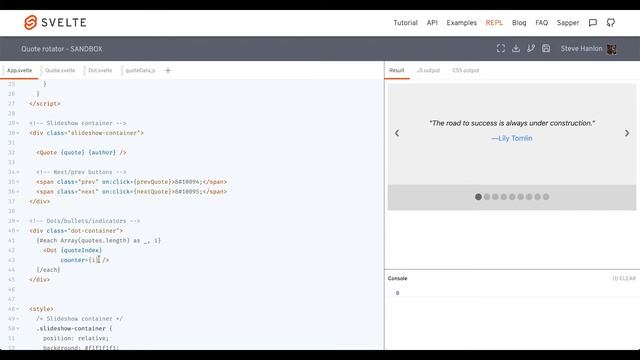Open the REPL nav link
This screenshot has height=360, width=640.
tap(494, 23)
